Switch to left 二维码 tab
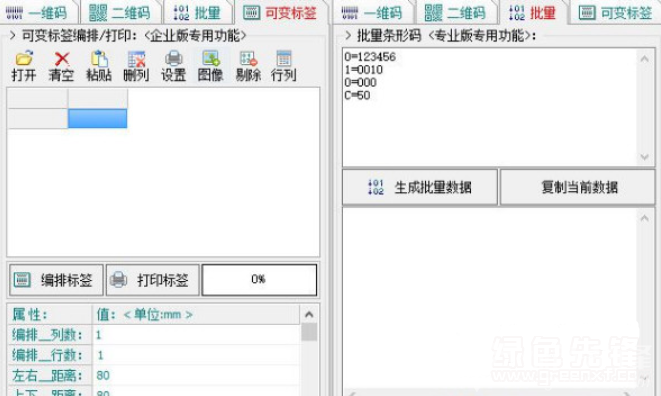The height and width of the screenshot is (396, 661). (120, 13)
